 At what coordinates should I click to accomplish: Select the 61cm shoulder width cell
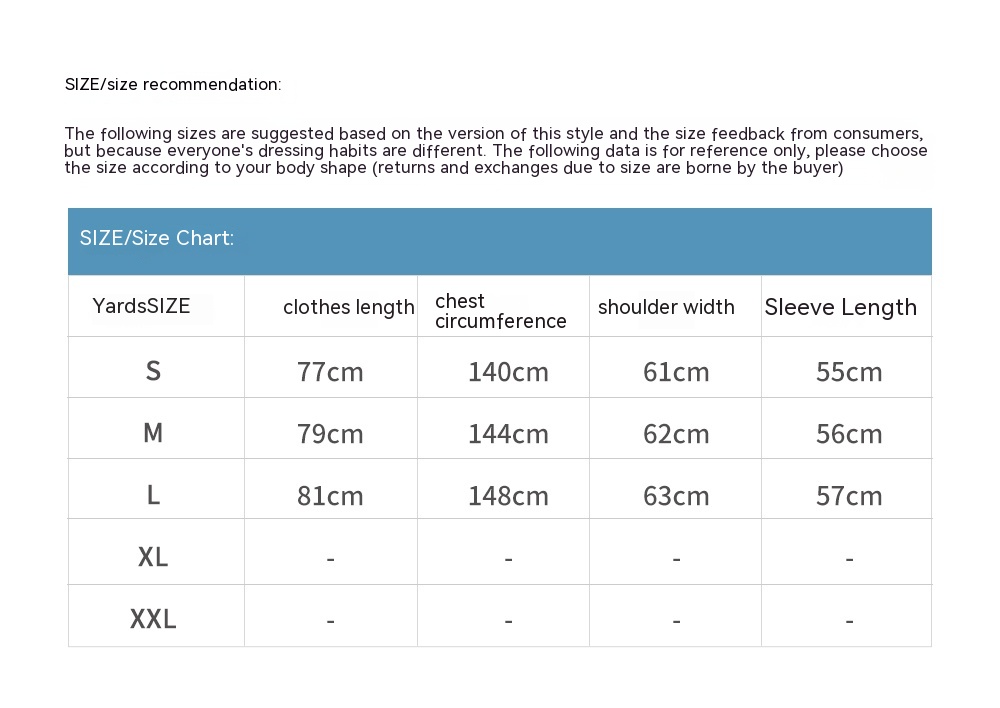(x=676, y=372)
